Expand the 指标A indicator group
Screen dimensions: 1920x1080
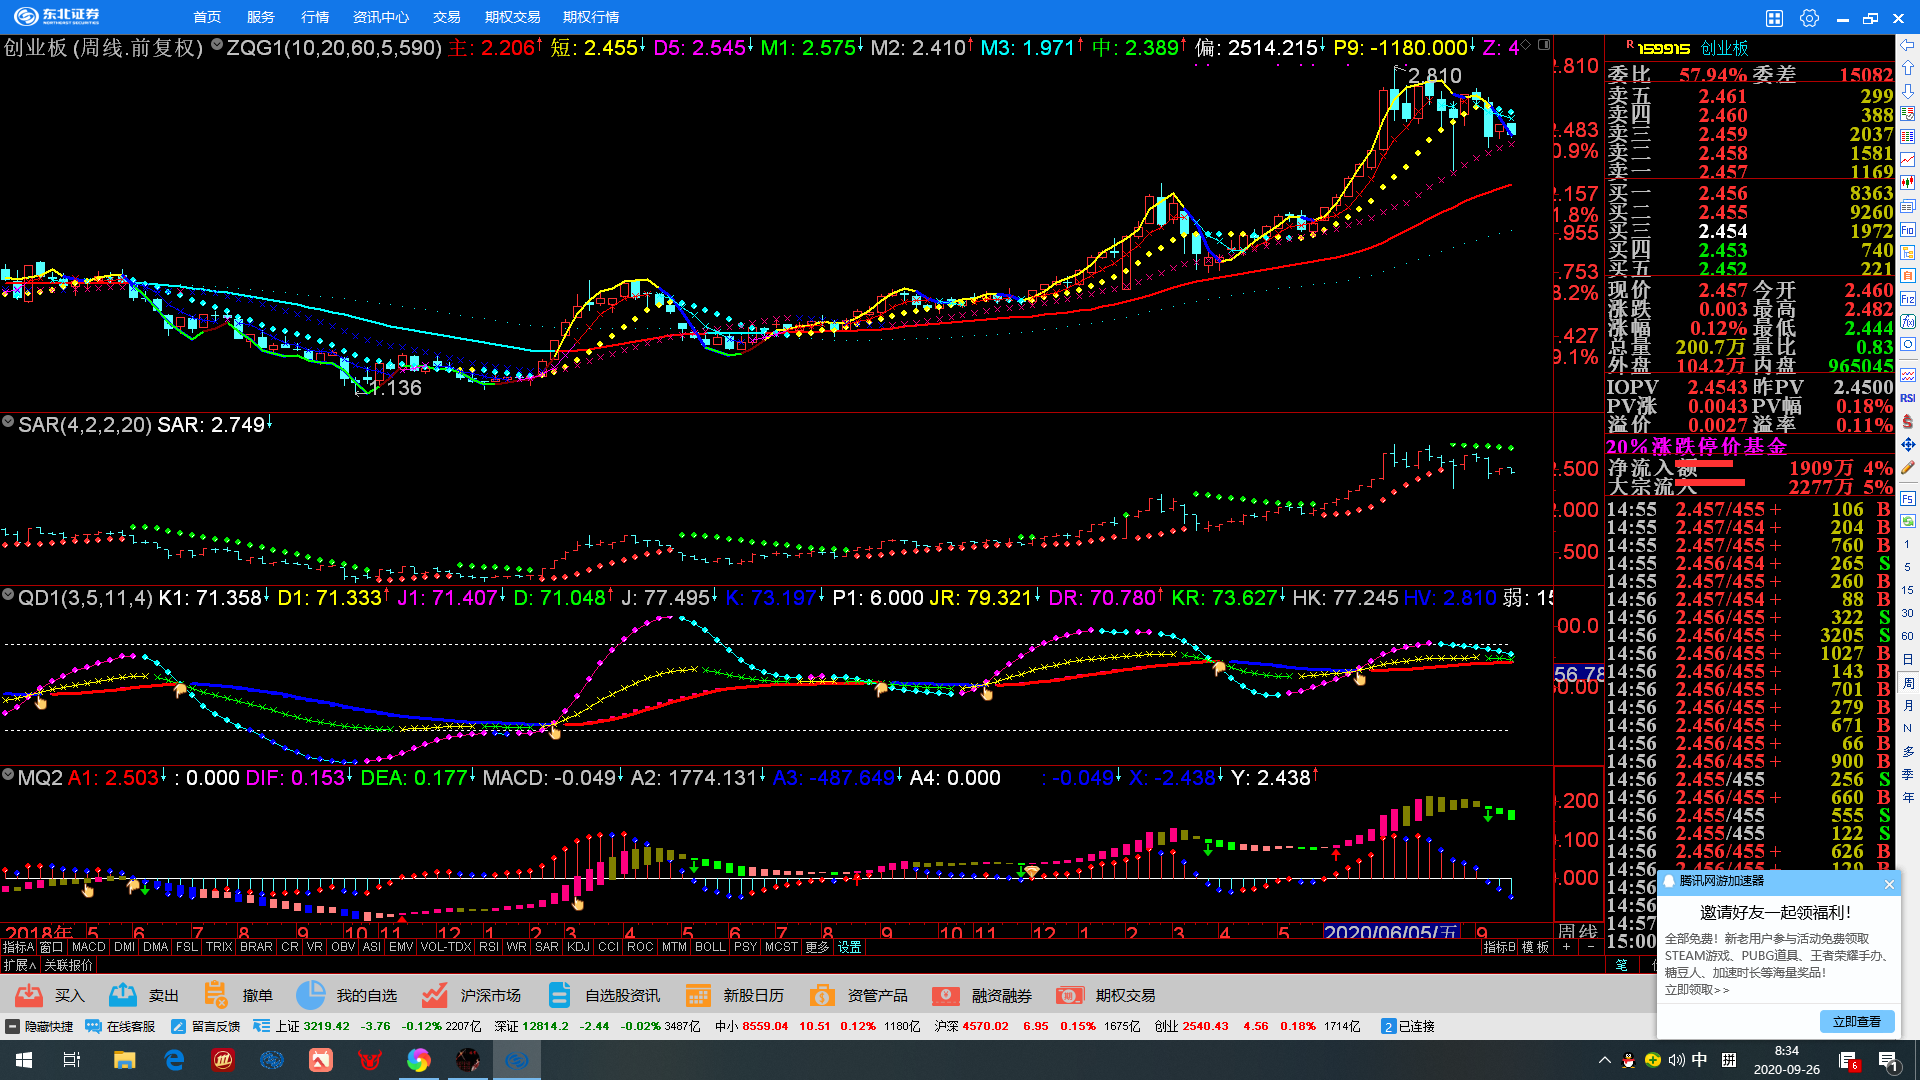(x=18, y=947)
